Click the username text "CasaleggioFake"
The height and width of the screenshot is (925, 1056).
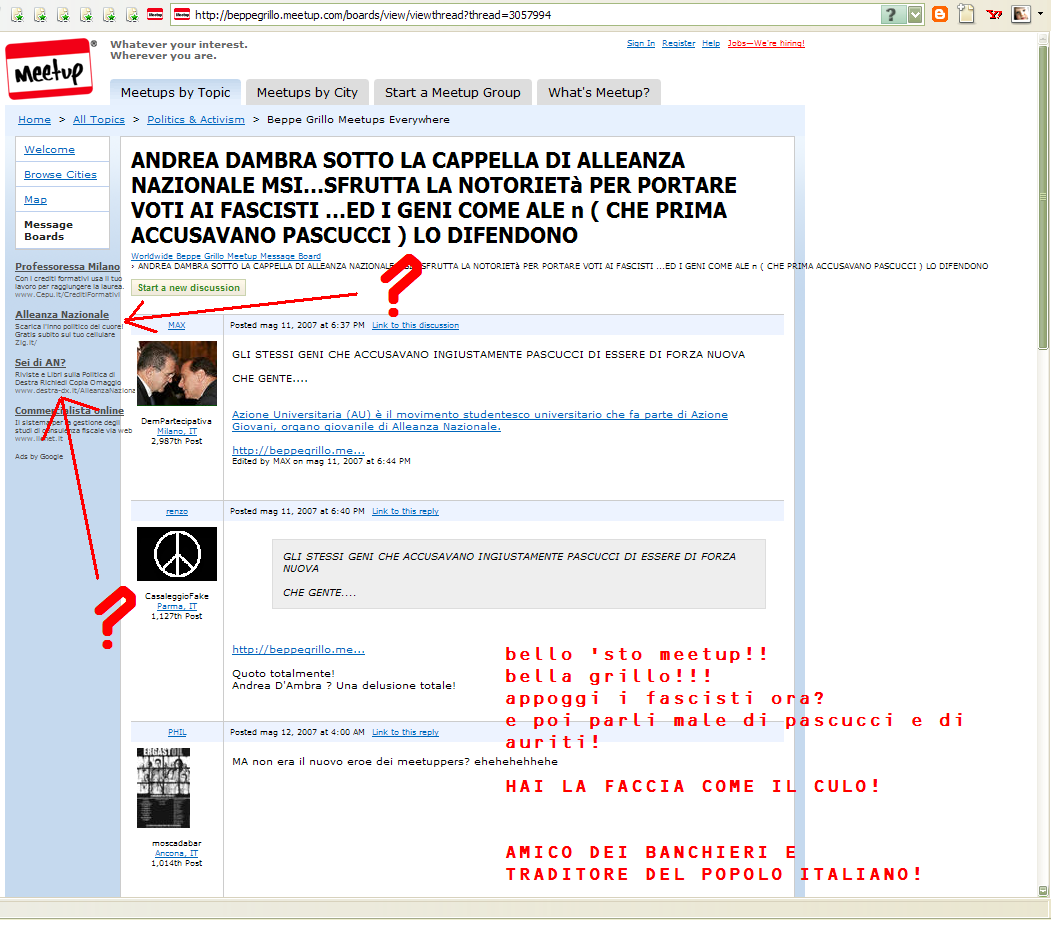coord(177,596)
